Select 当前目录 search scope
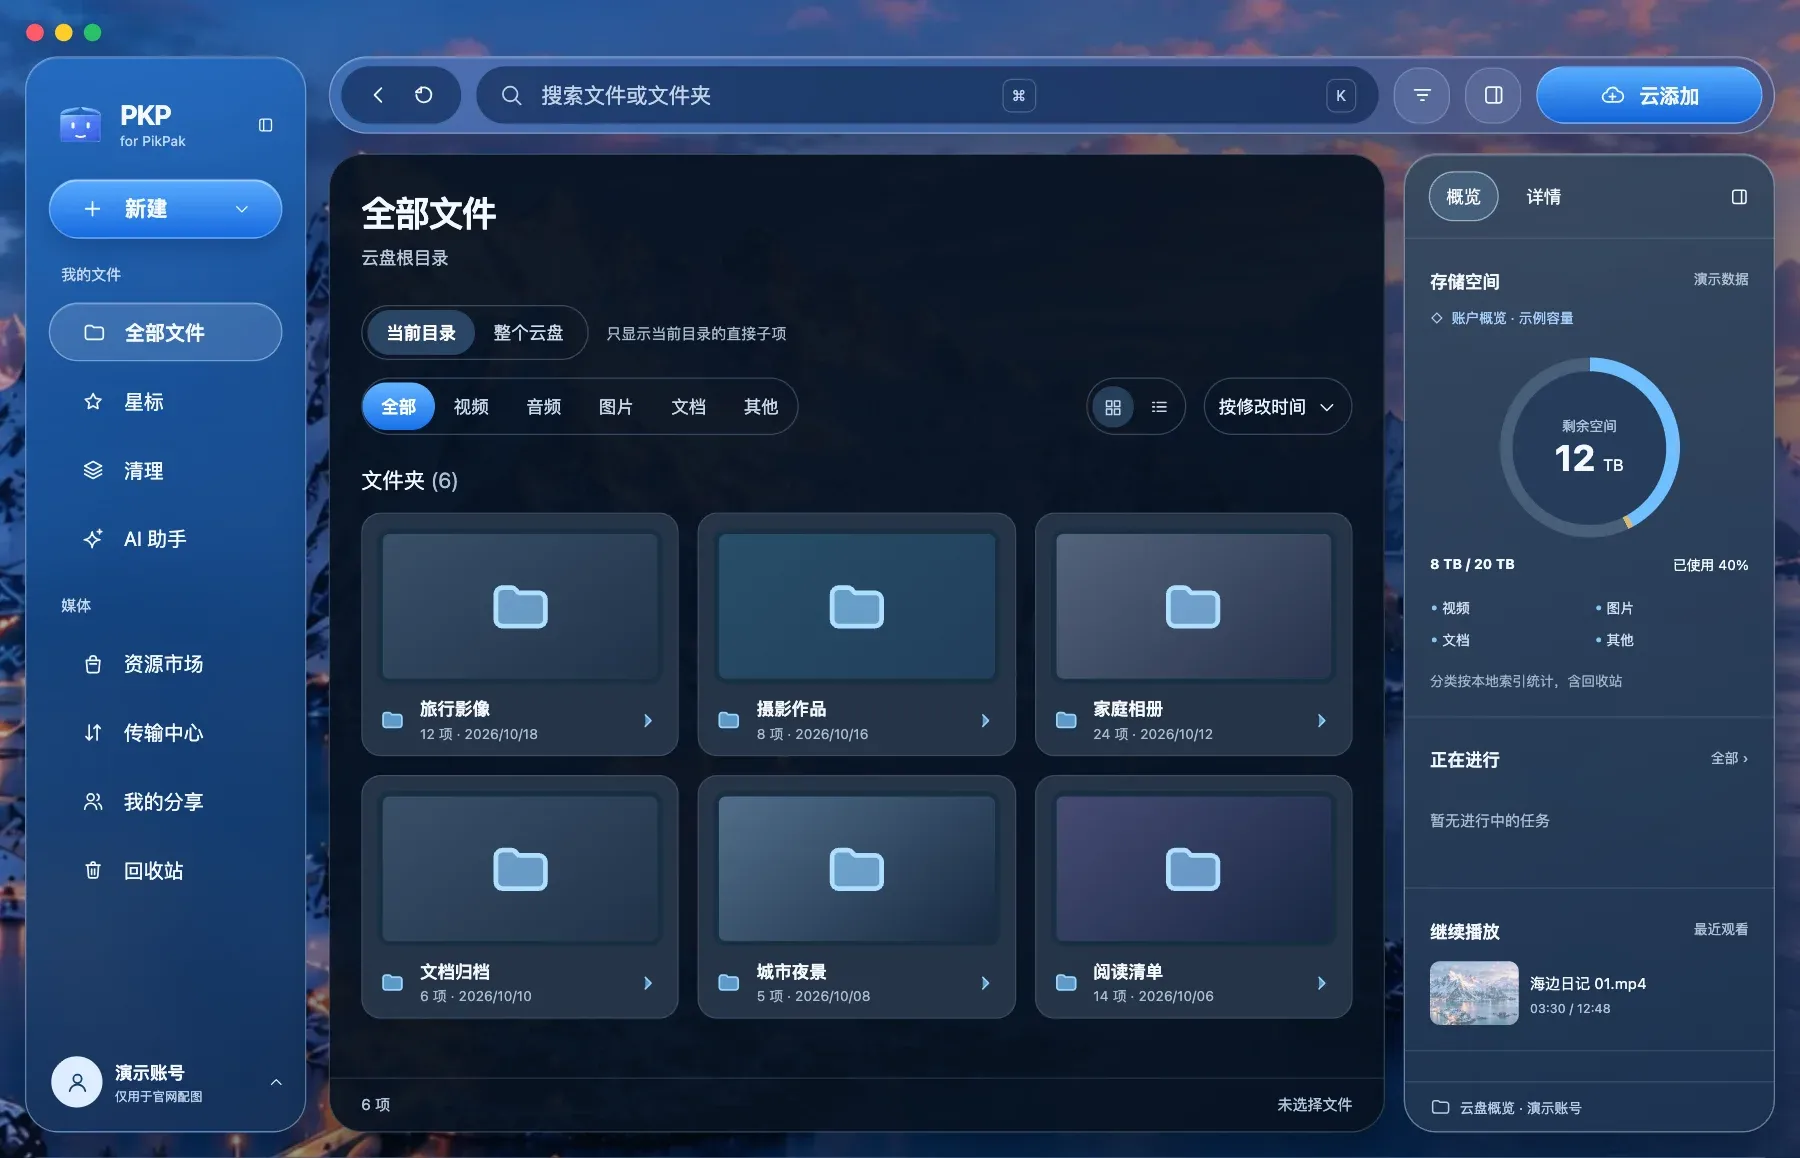Viewport: 1800px width, 1158px height. (421, 333)
